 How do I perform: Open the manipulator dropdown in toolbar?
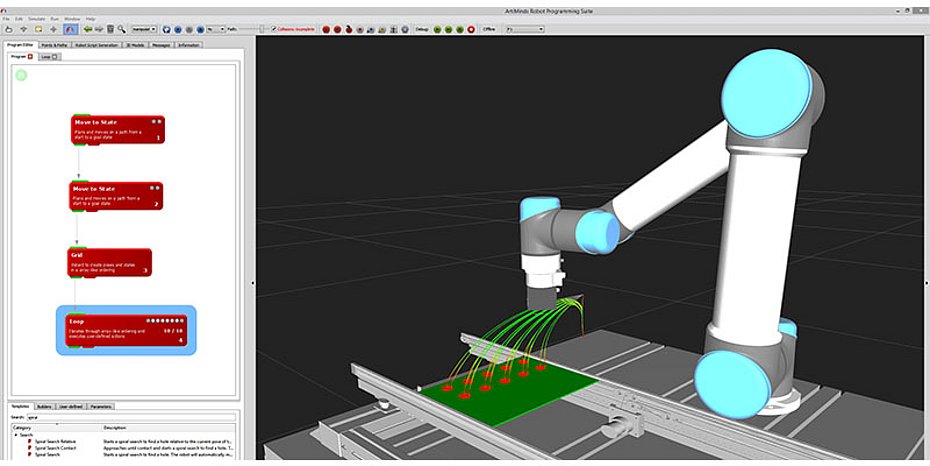143,29
